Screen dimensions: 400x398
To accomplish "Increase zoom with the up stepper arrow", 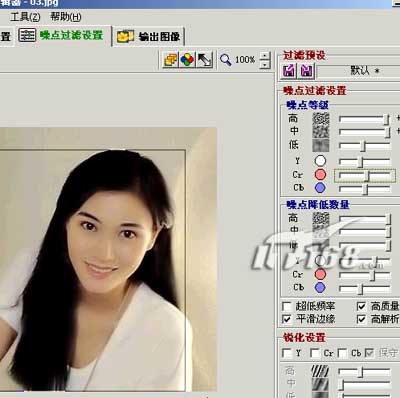I will point(265,56).
